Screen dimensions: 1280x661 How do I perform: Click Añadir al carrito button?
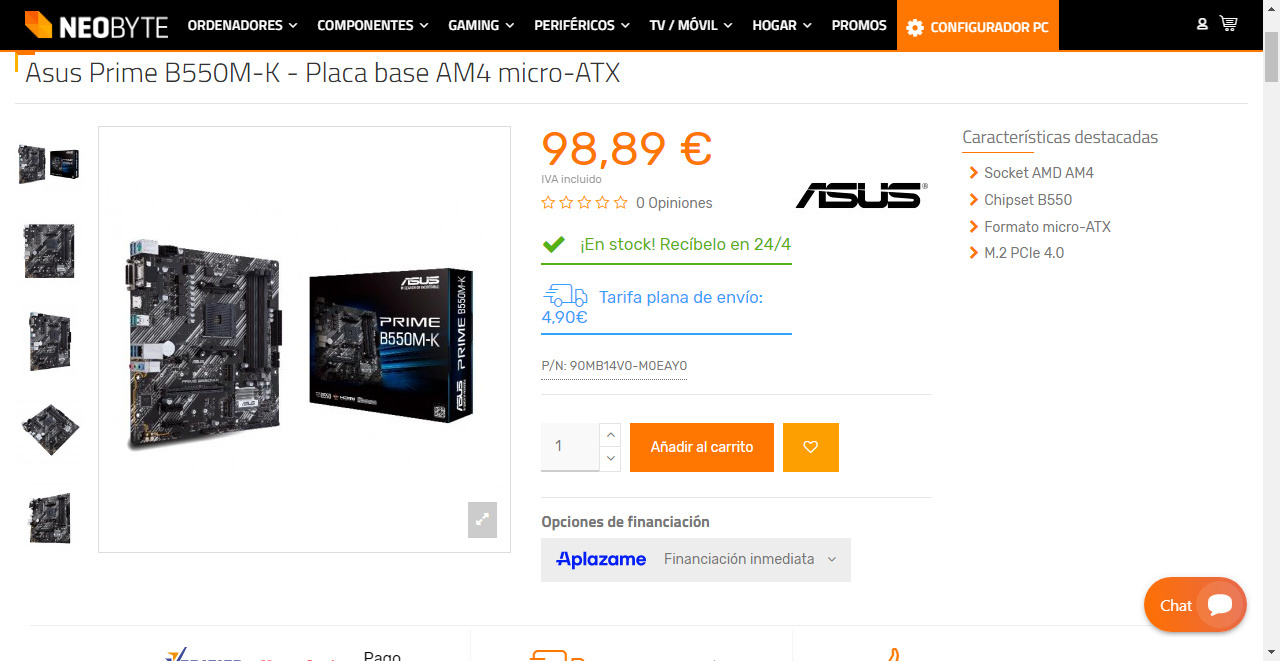pyautogui.click(x=702, y=447)
